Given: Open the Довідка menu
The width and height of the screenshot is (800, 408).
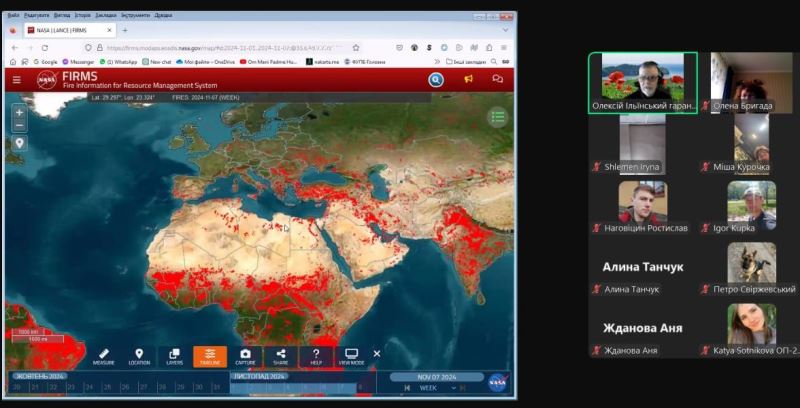Looking at the screenshot, I should point(163,15).
